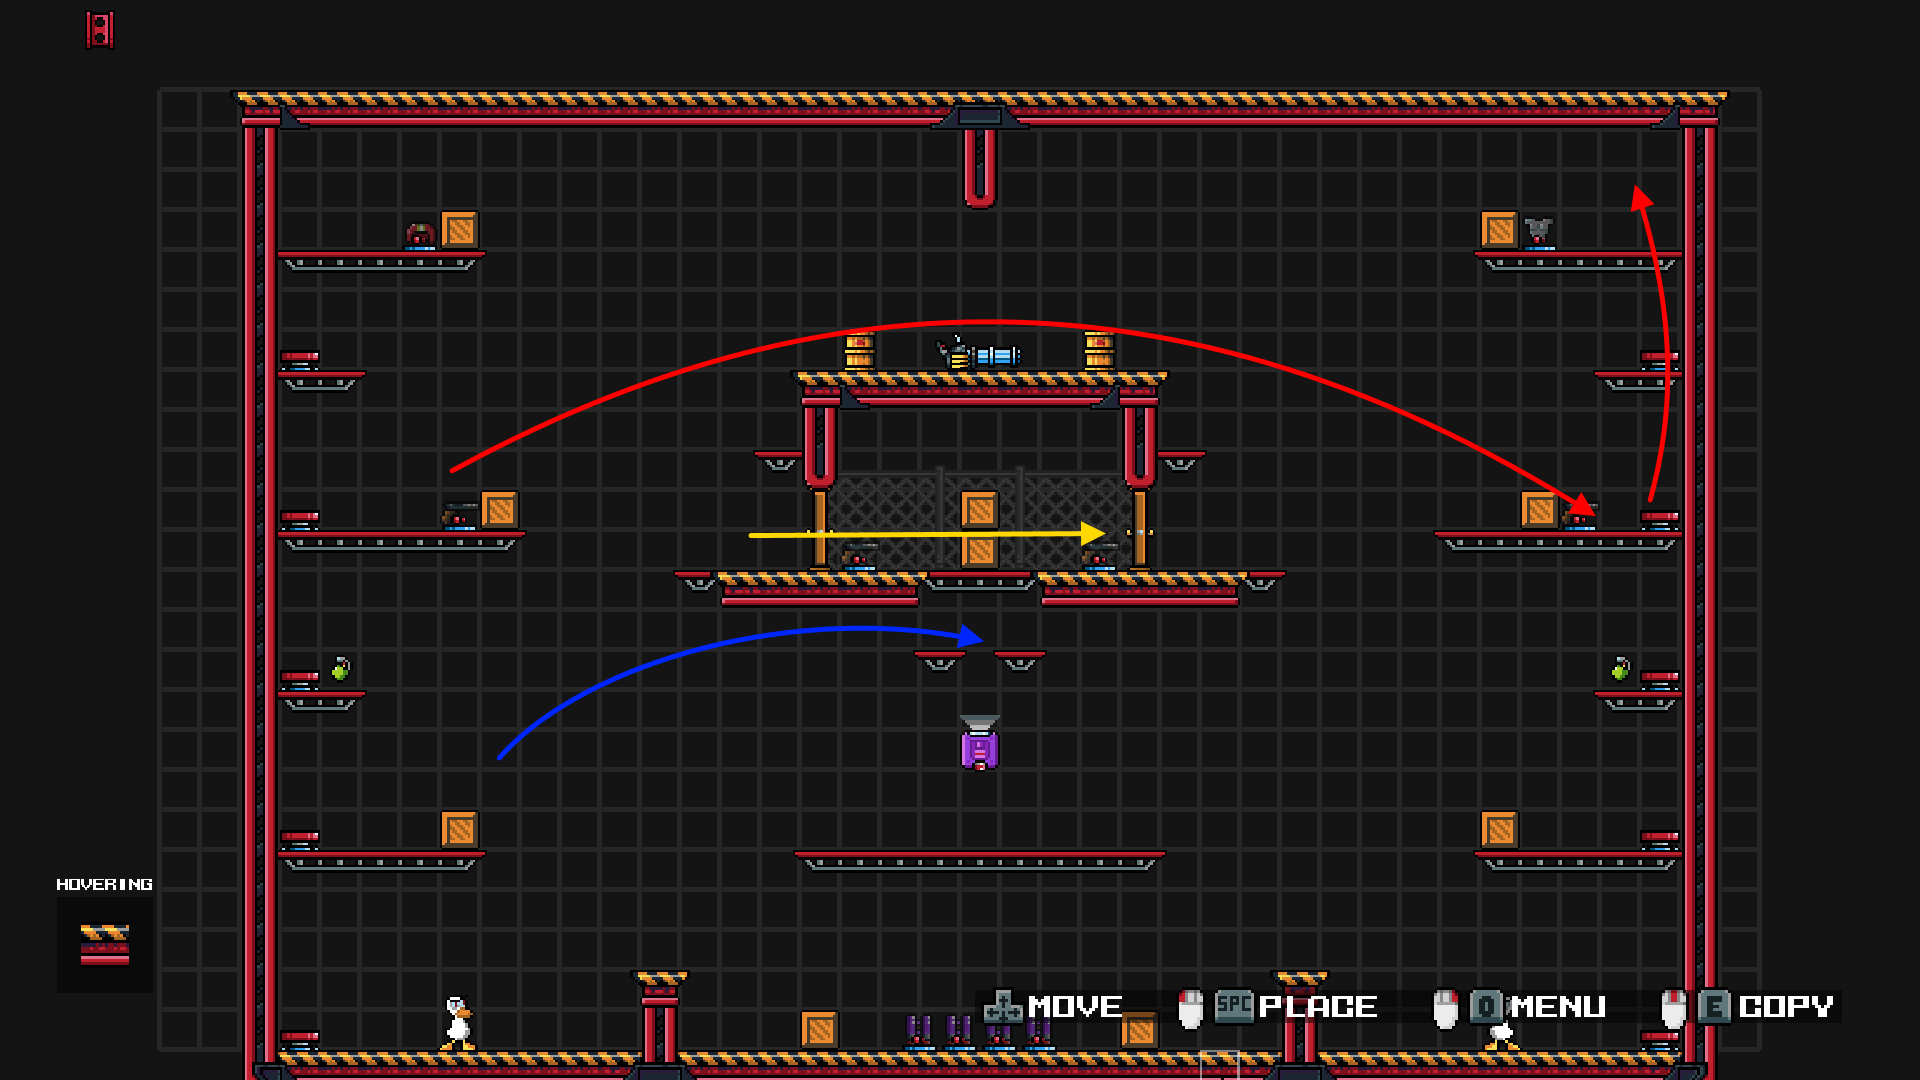This screenshot has height=1080, width=1920.
Task: Click the SPC key icon beside PLACE
Action: coord(1234,1006)
